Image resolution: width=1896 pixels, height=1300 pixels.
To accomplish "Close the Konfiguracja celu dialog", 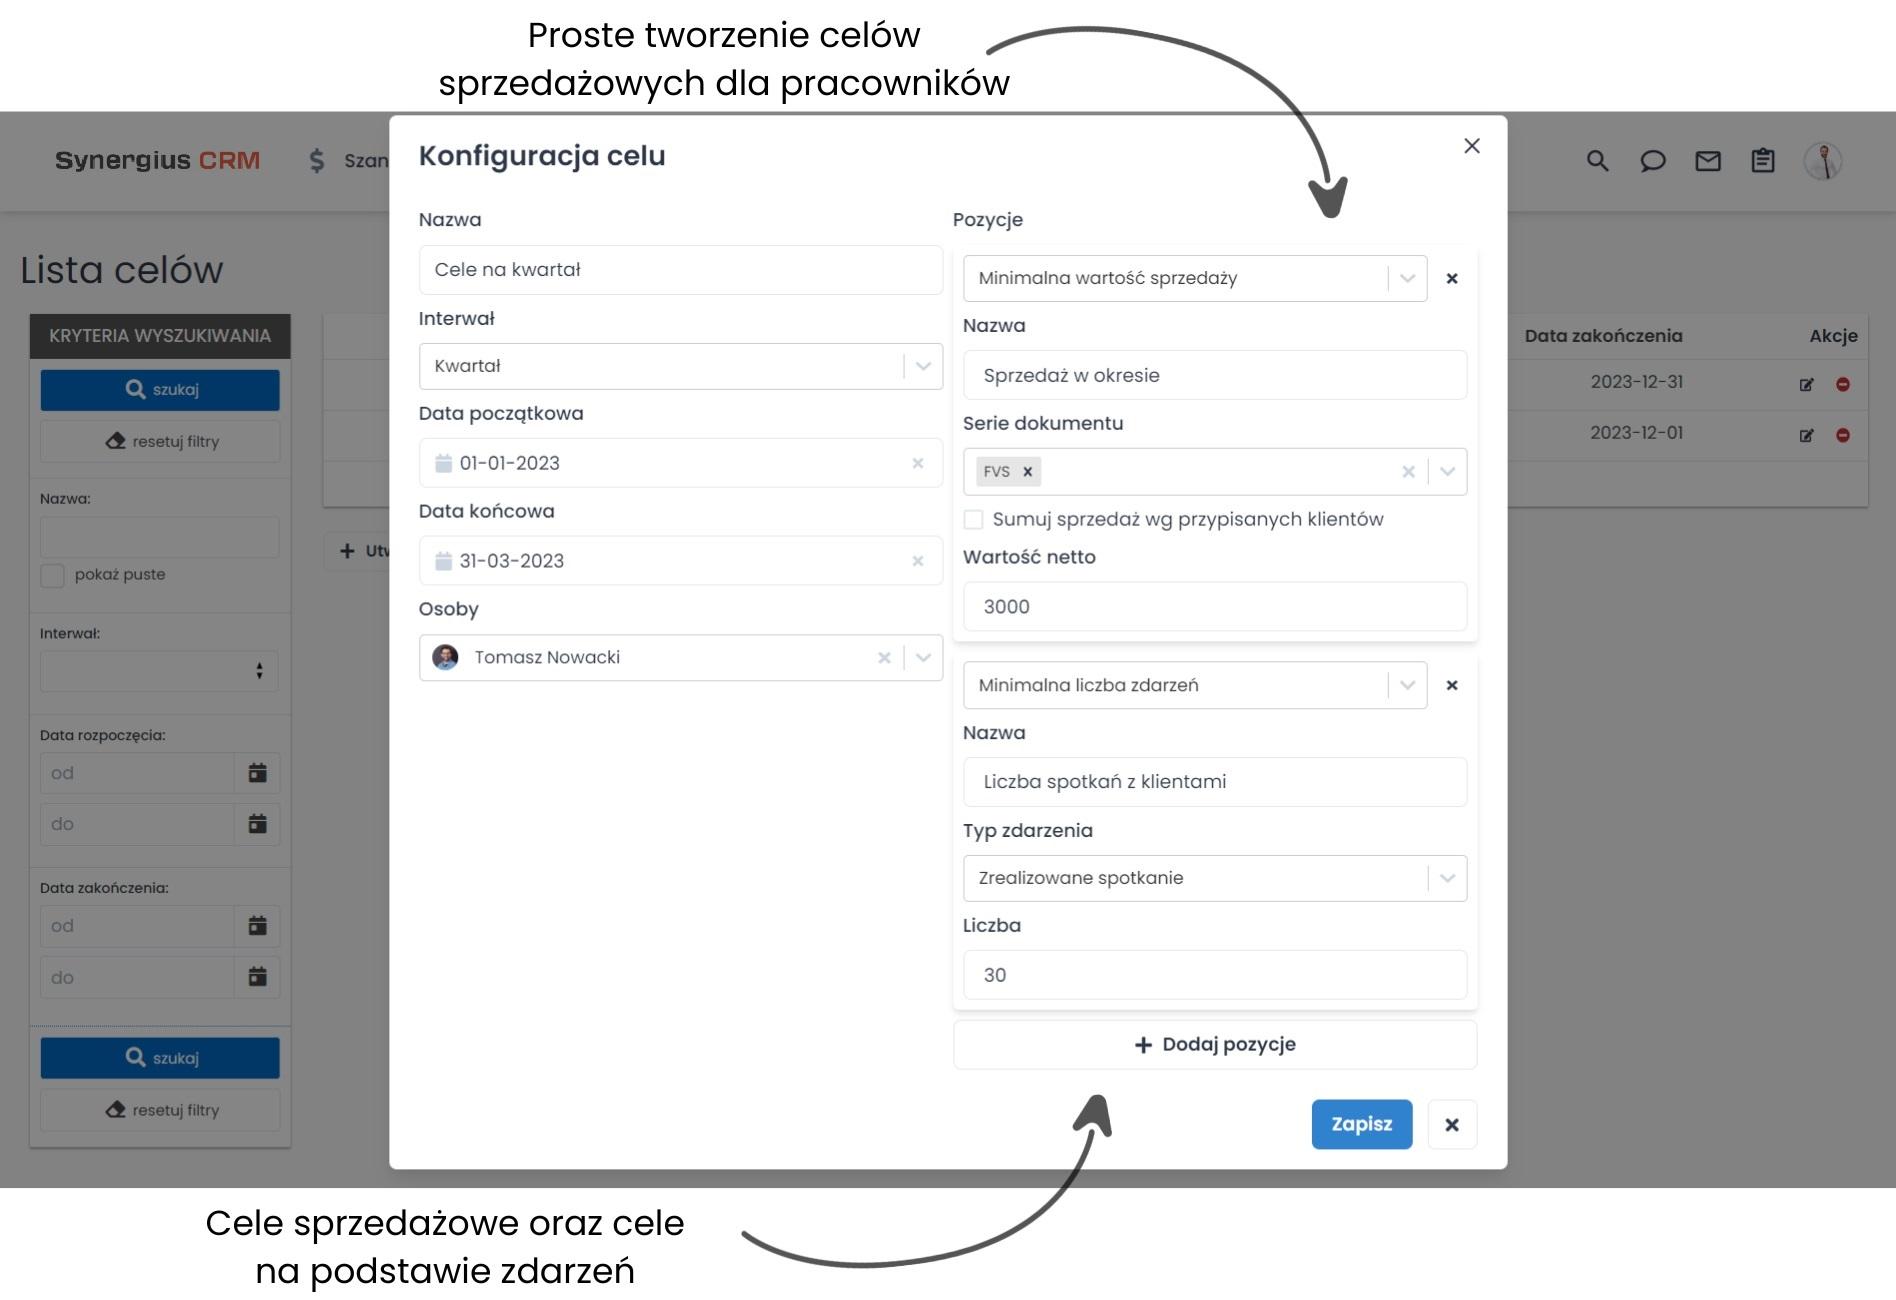I will (1471, 146).
